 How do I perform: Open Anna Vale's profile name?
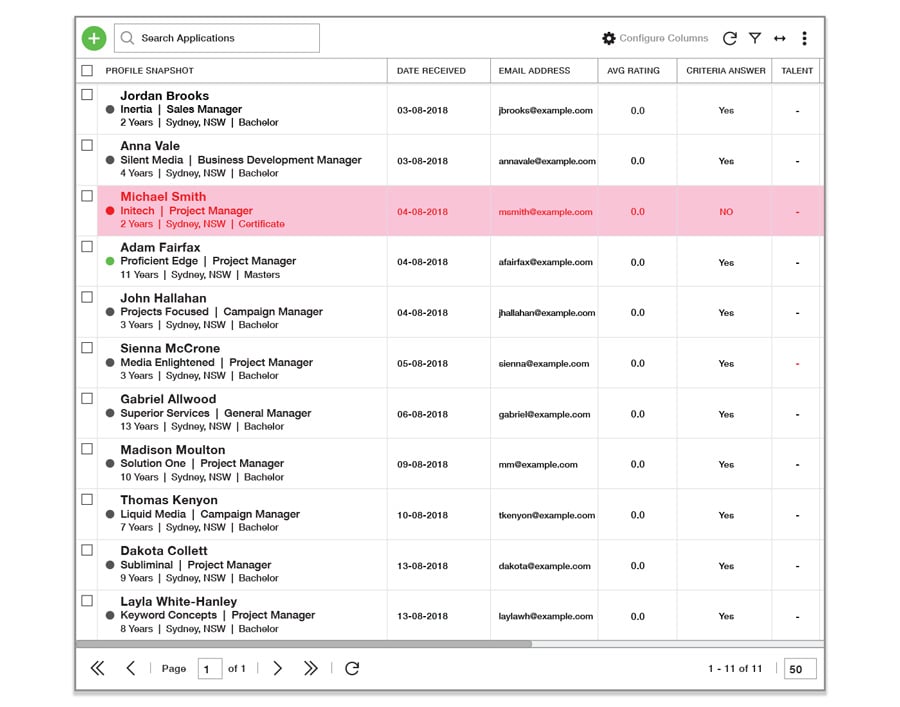(x=150, y=146)
